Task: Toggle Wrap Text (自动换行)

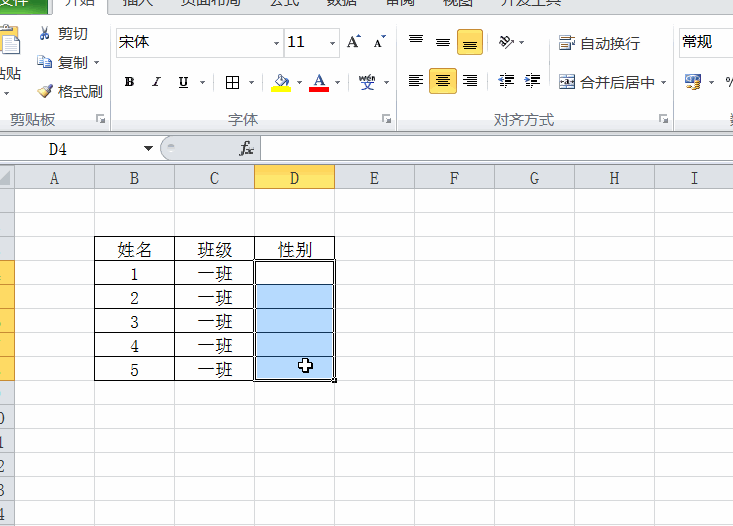Action: 600,43
